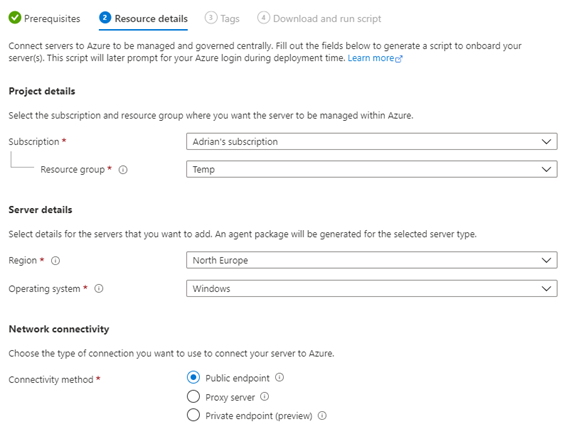Select the Public endpoint radio button

coord(193,378)
